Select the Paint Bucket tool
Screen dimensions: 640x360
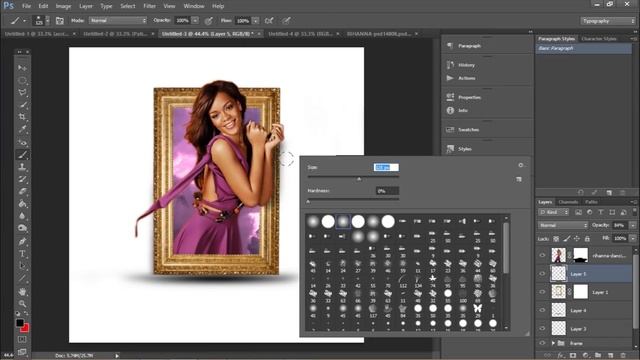[x=22, y=204]
